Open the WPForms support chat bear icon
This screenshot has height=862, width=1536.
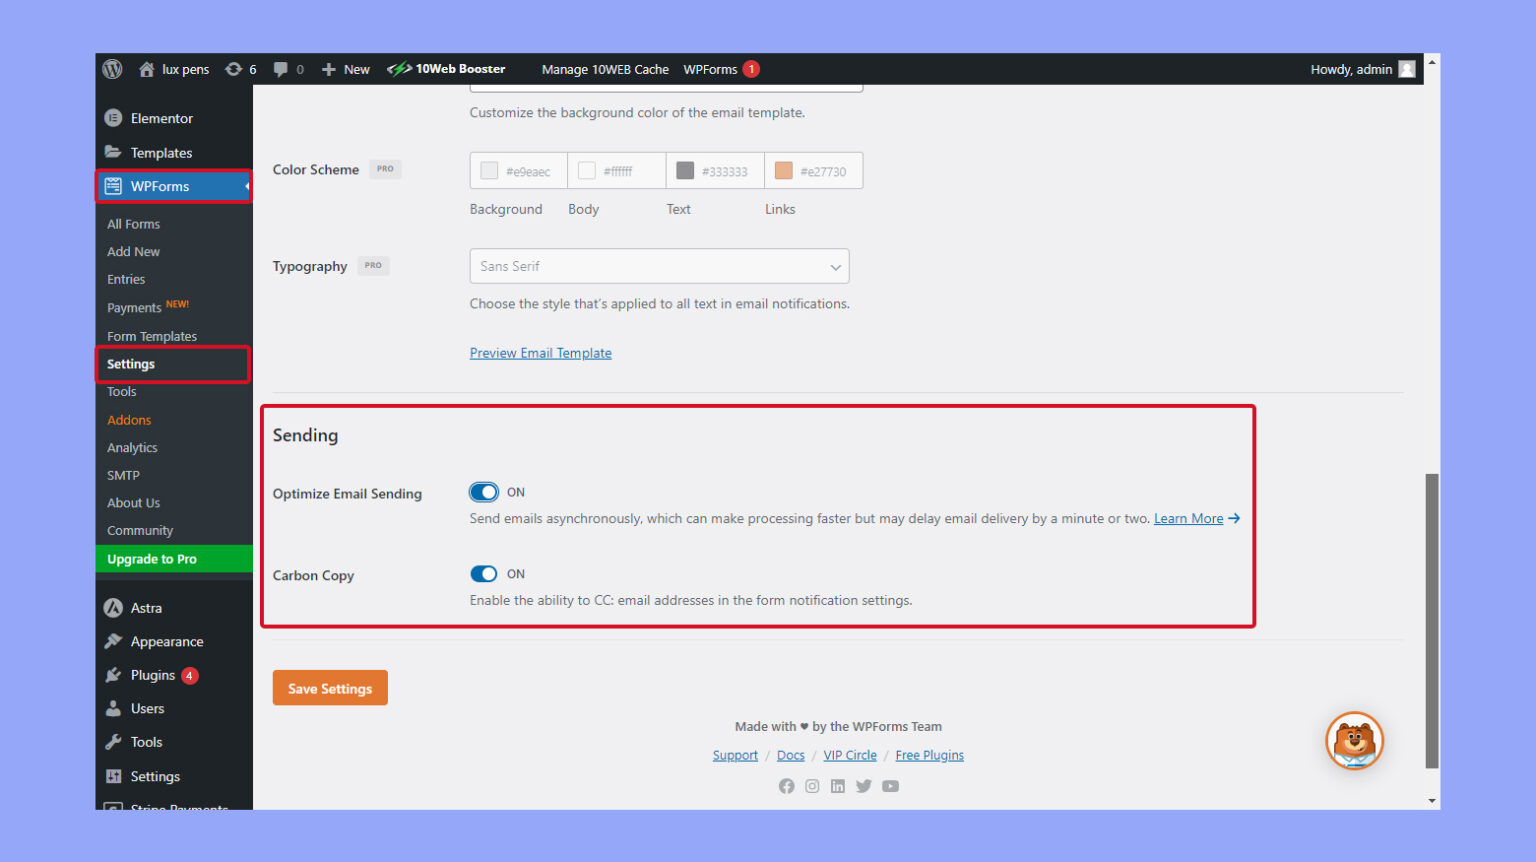pos(1355,741)
